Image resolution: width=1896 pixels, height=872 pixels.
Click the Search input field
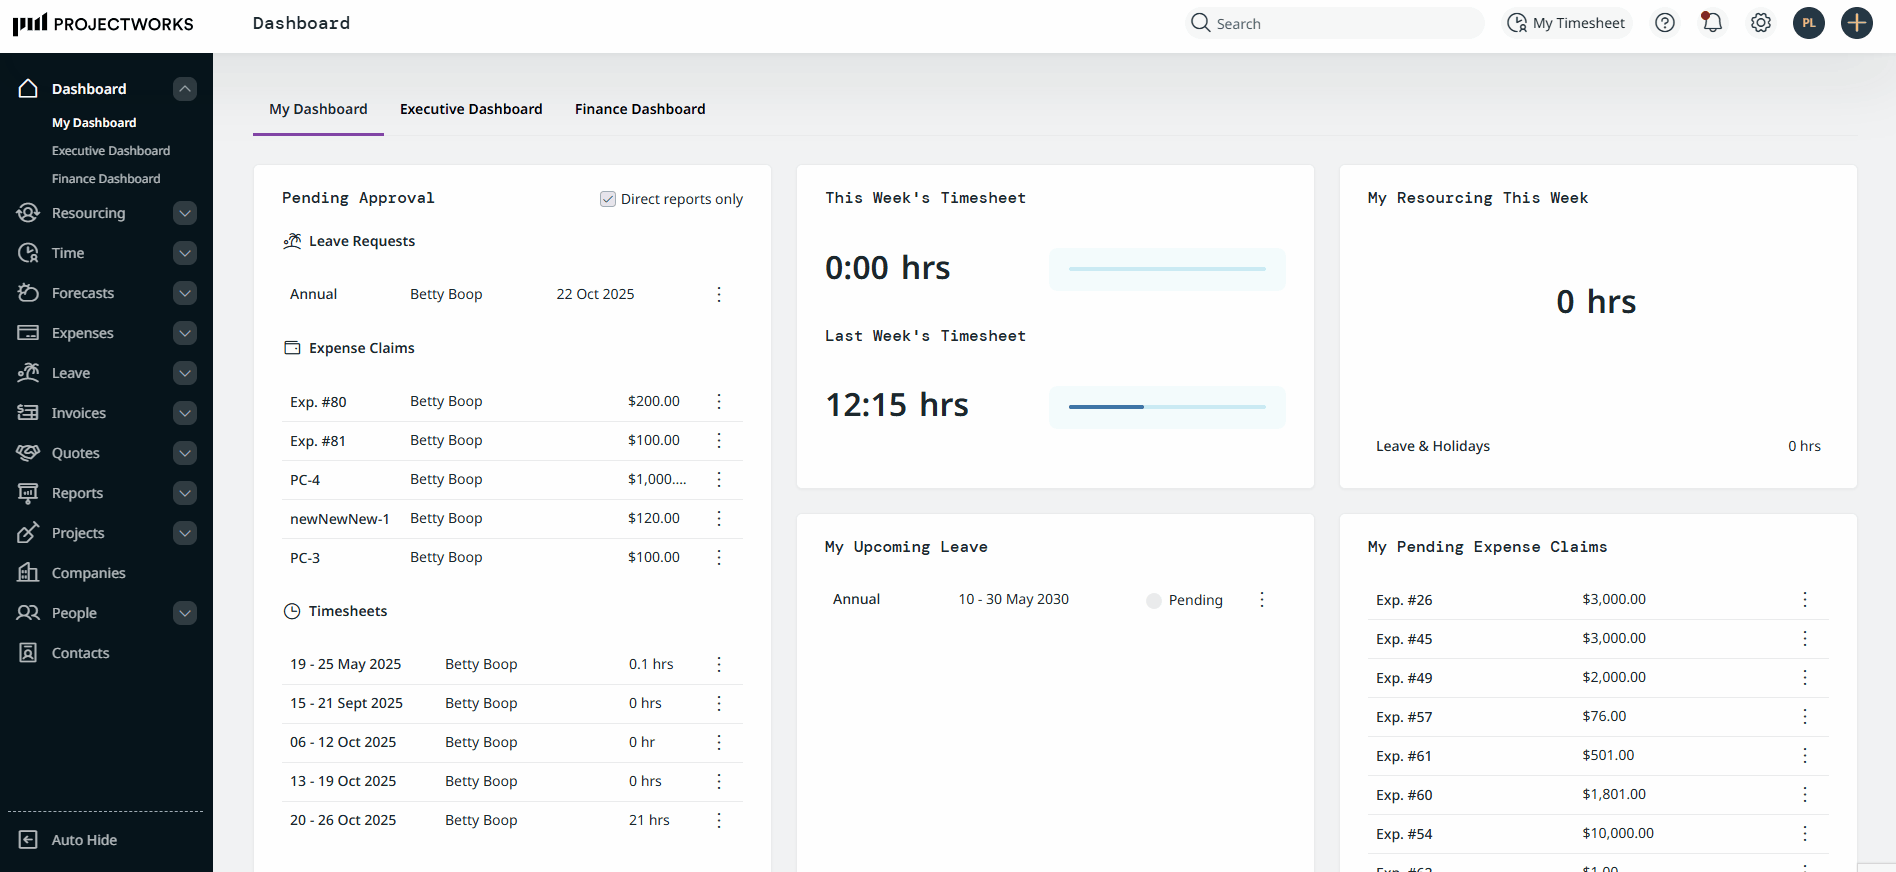[x=1340, y=23]
